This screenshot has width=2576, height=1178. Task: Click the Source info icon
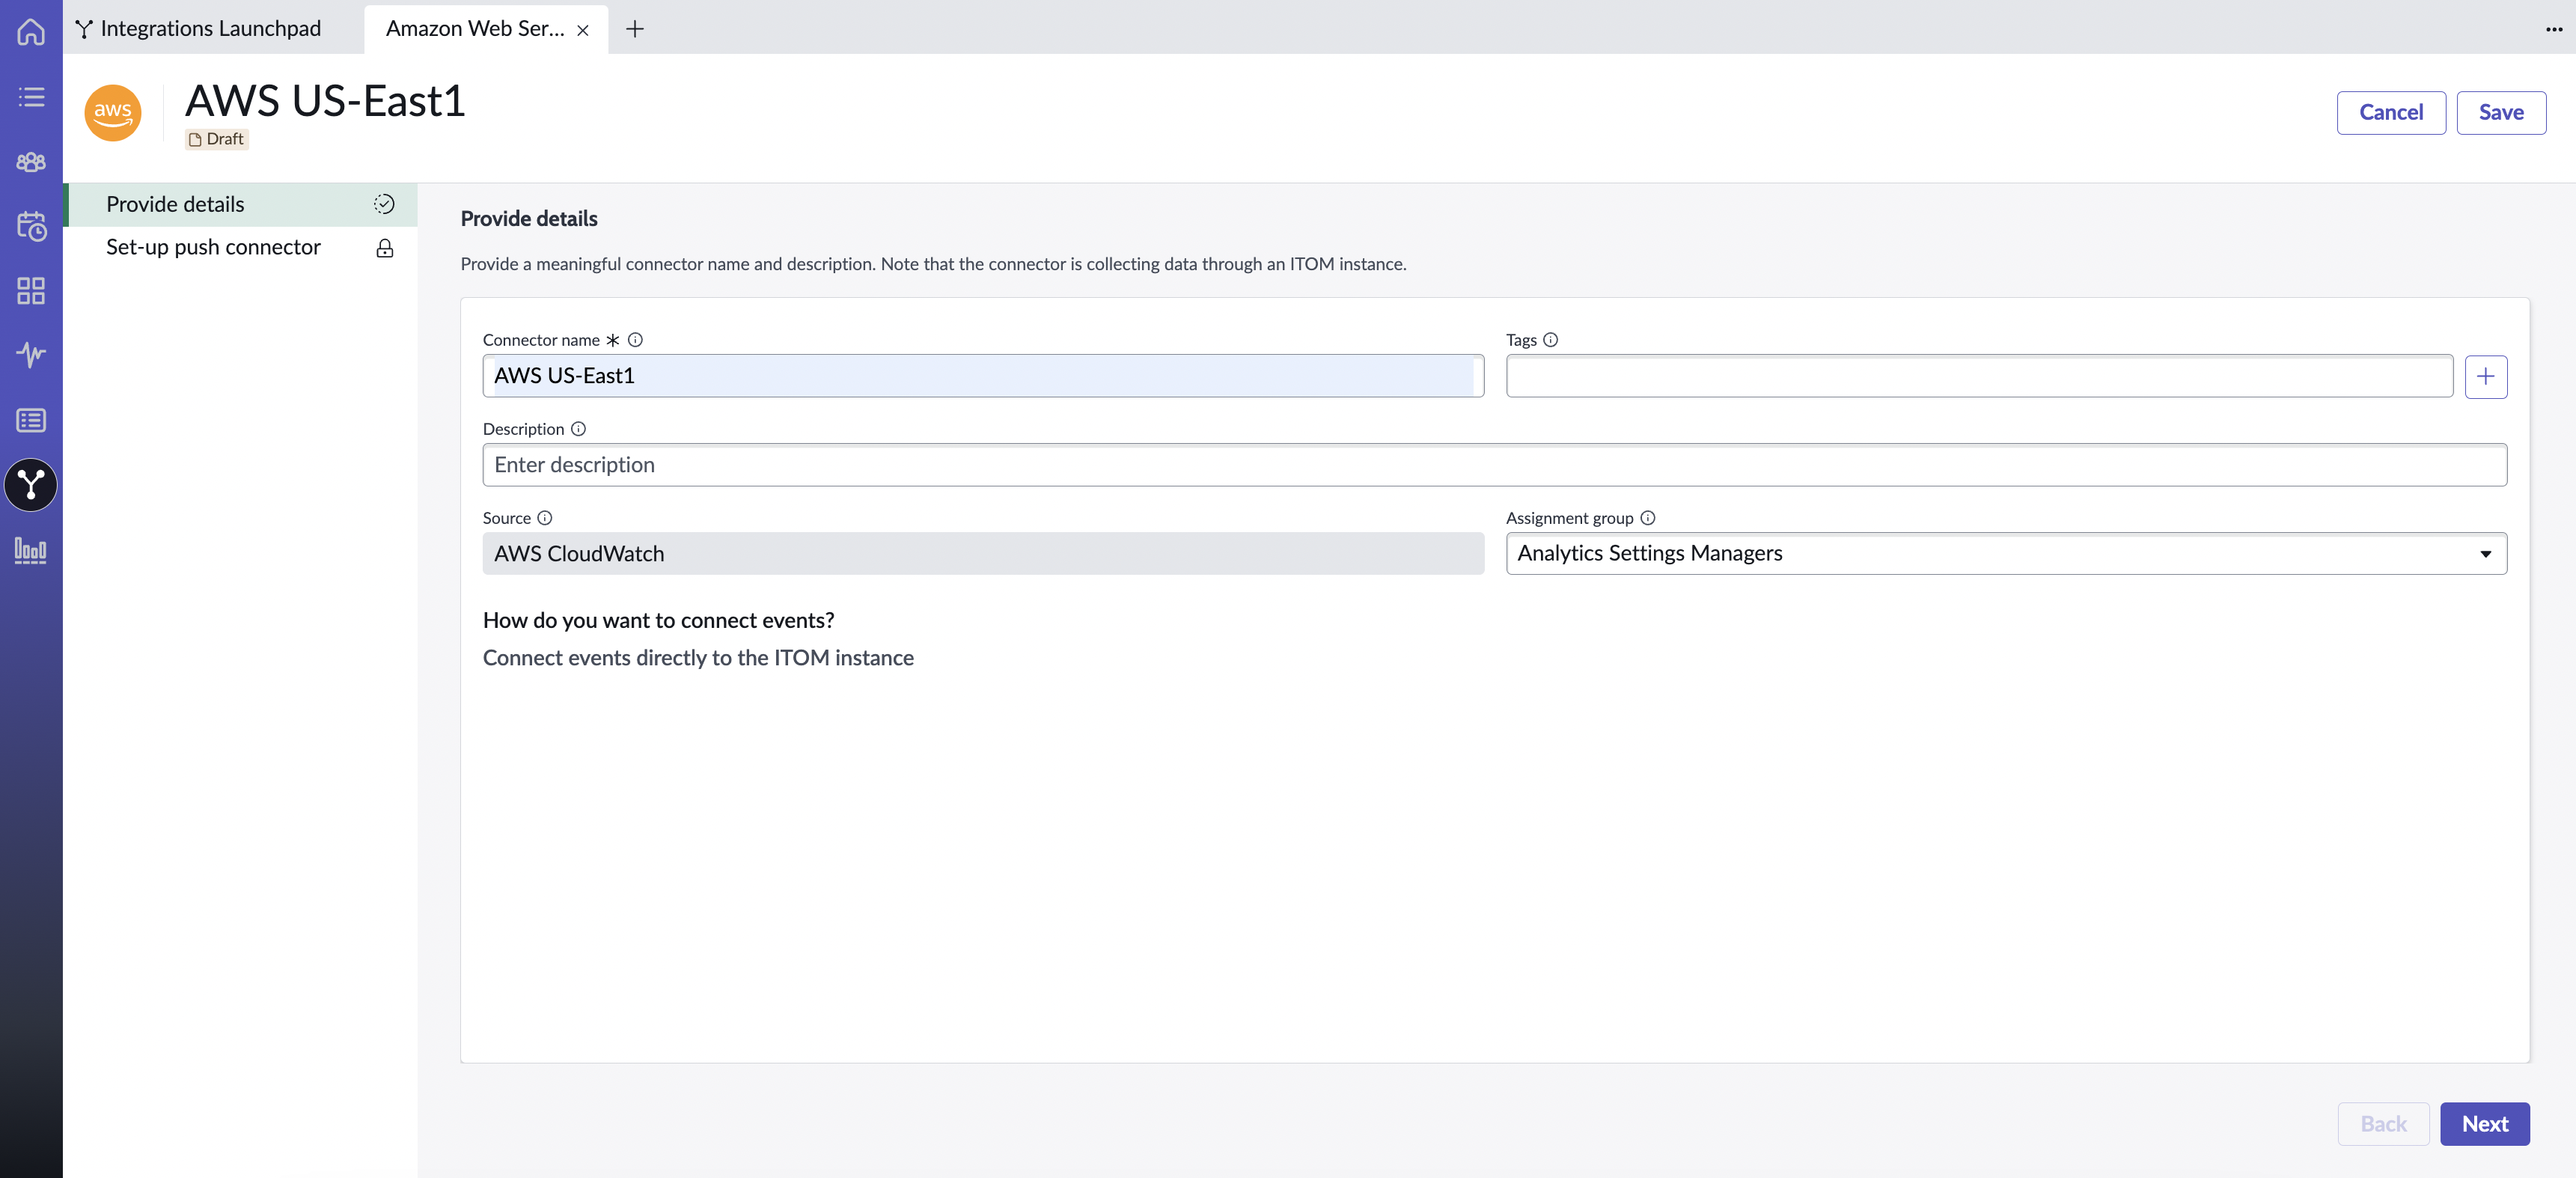pos(544,518)
